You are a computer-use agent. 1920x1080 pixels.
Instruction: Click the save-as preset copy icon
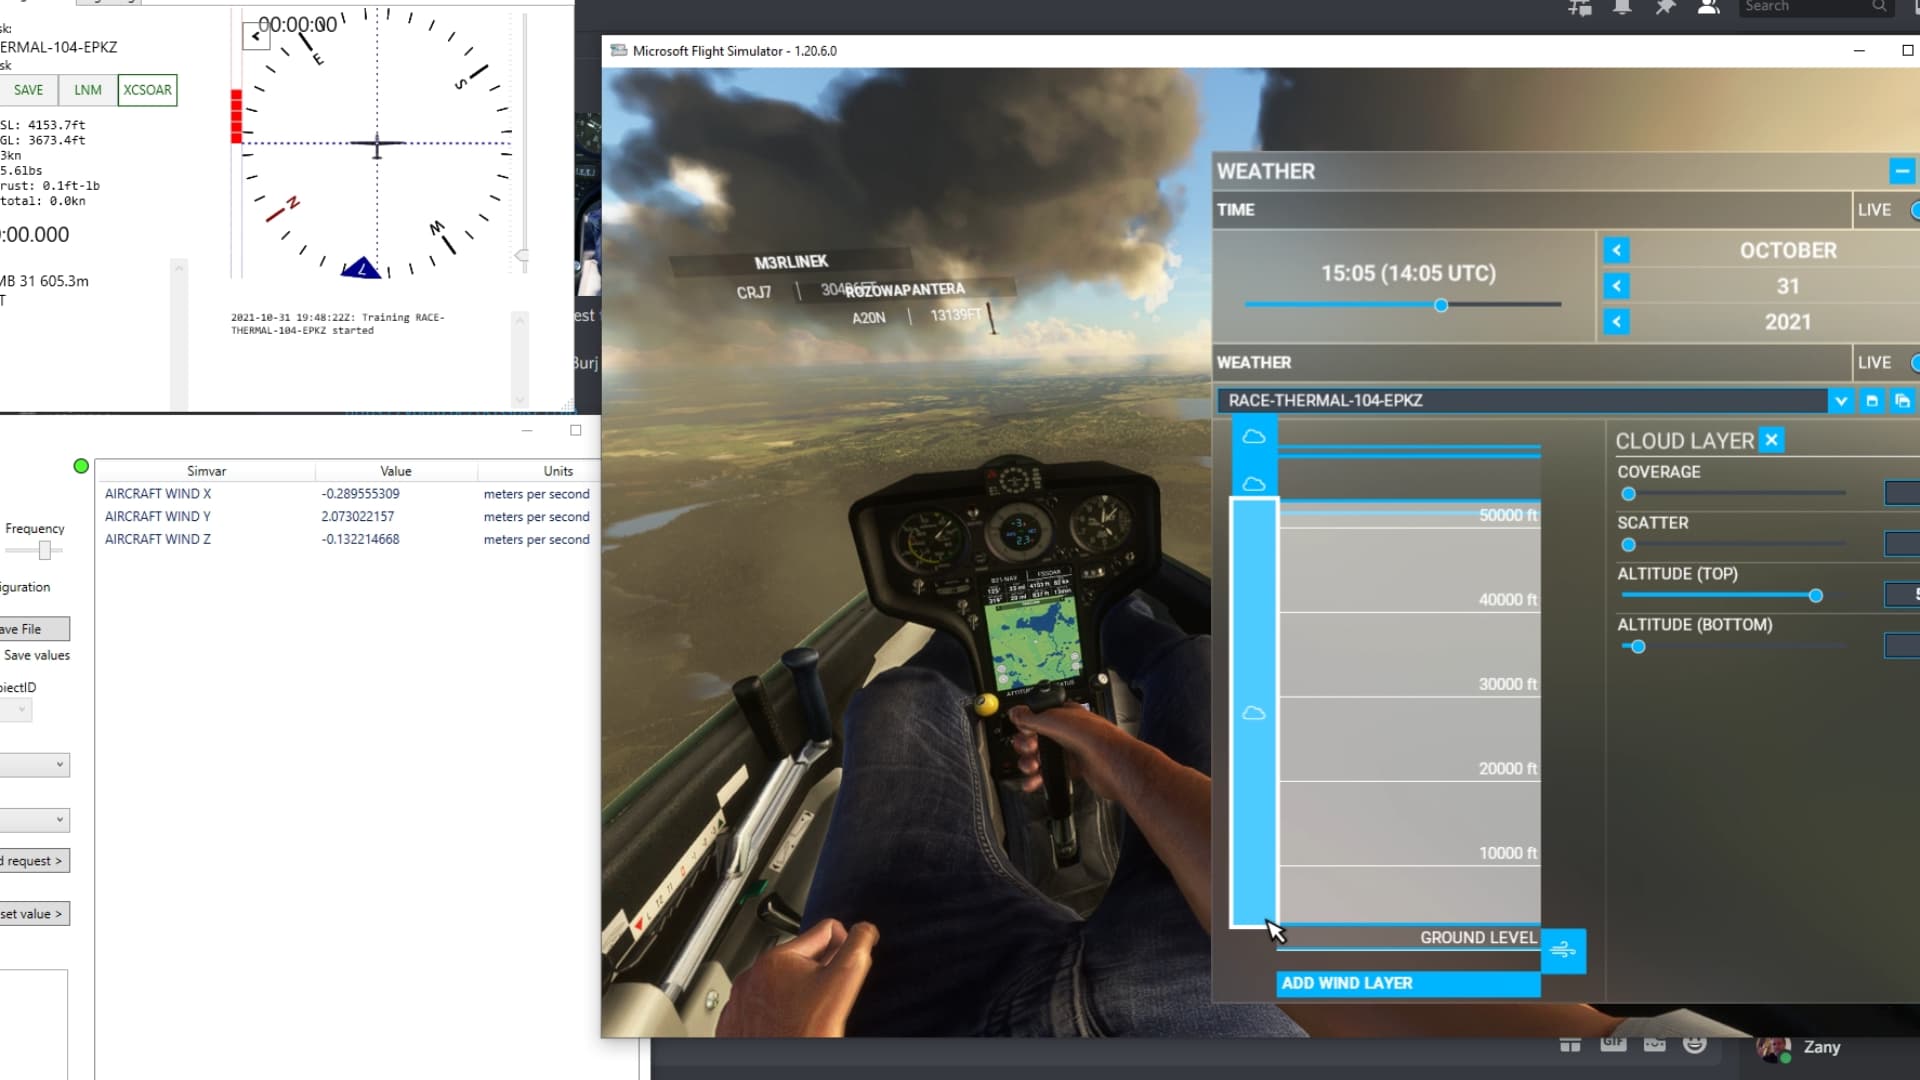click(1902, 400)
